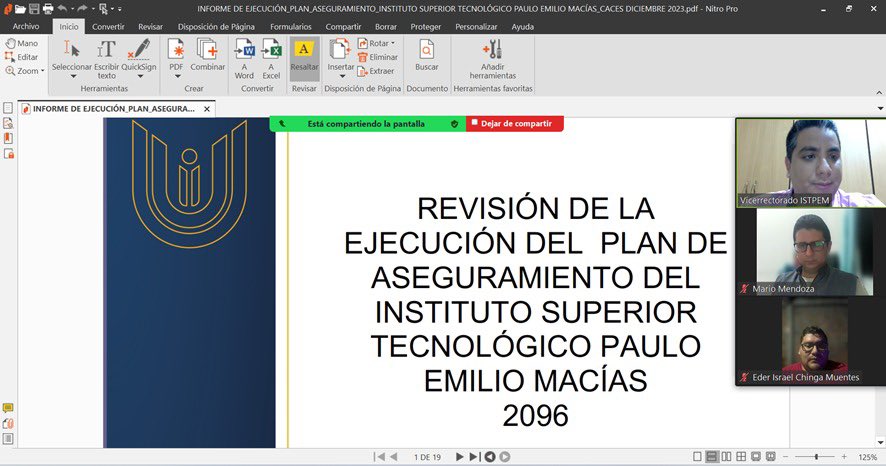Open the QuickSign signature tool
The width and height of the screenshot is (886, 466).
139,54
